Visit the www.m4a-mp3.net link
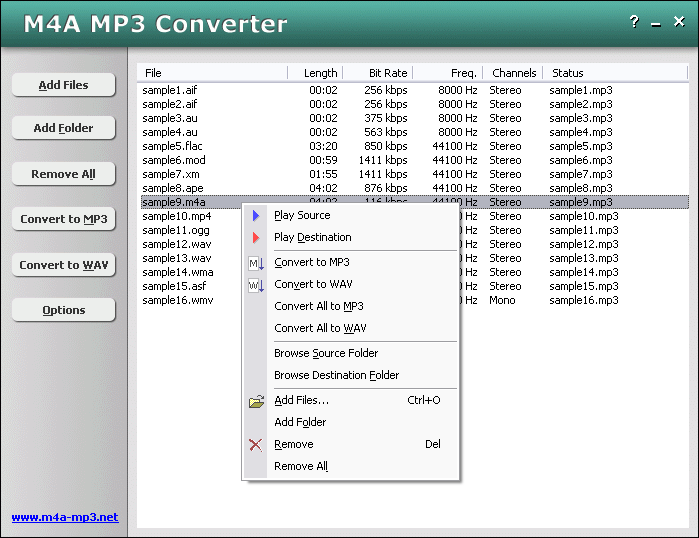Image resolution: width=699 pixels, height=538 pixels. [65, 517]
